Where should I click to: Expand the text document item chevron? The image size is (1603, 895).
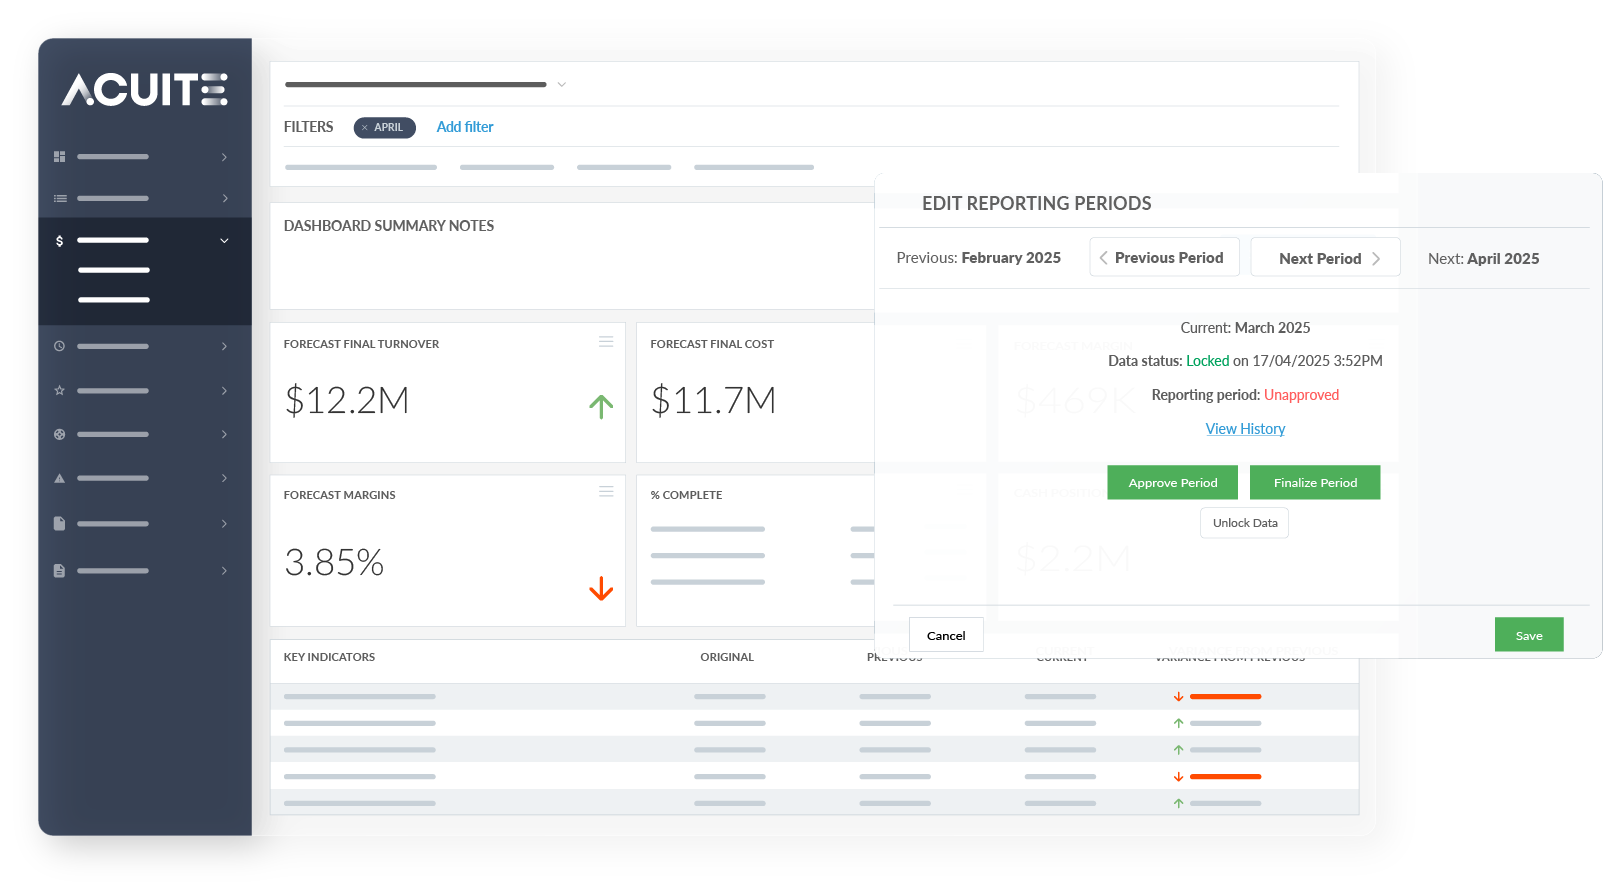click(224, 570)
